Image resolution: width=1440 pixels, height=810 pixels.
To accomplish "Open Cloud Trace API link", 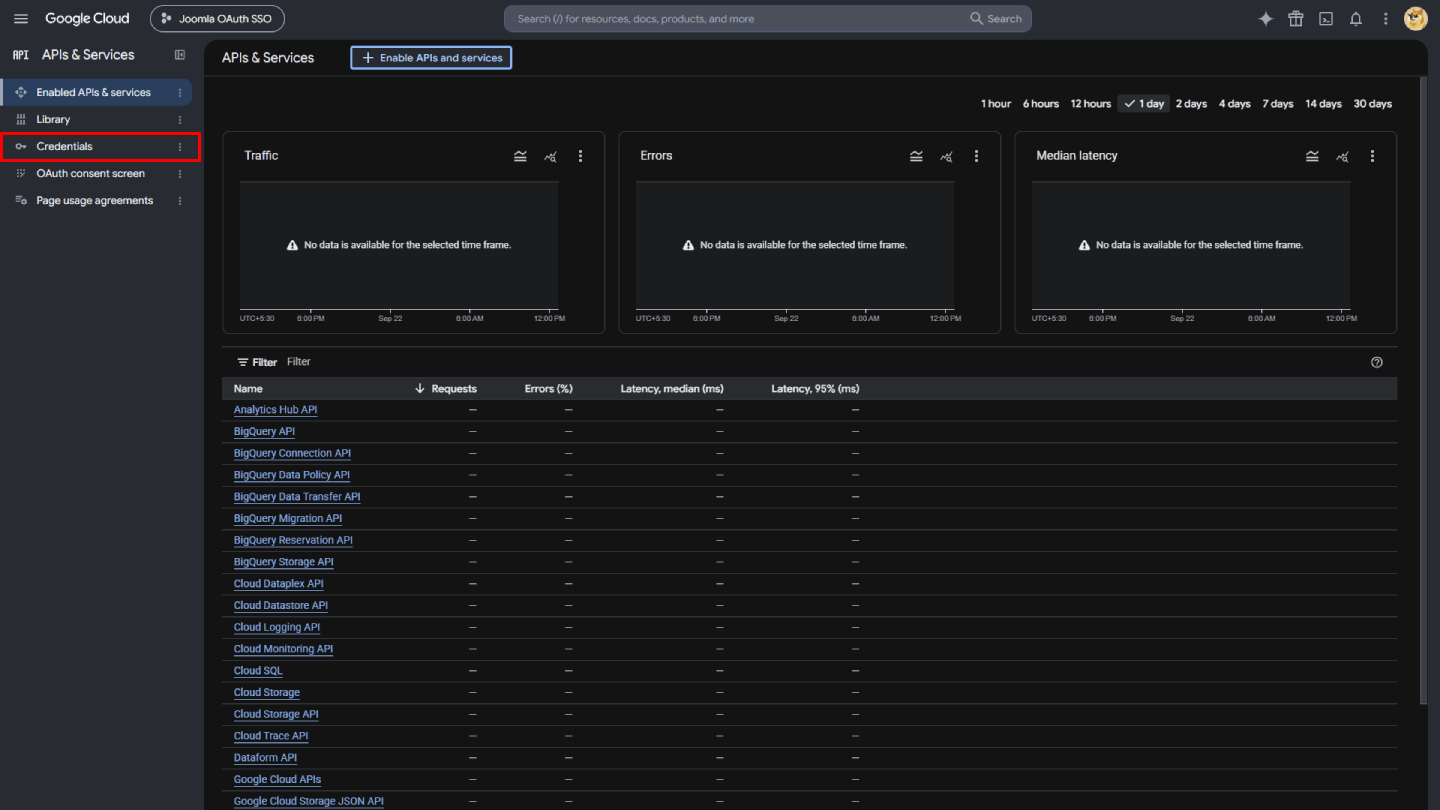I will coord(271,736).
